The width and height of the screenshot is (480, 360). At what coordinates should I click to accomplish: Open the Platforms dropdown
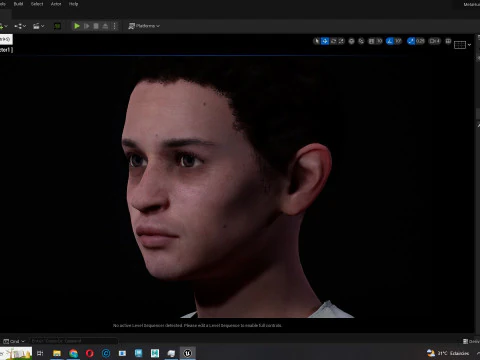144,26
